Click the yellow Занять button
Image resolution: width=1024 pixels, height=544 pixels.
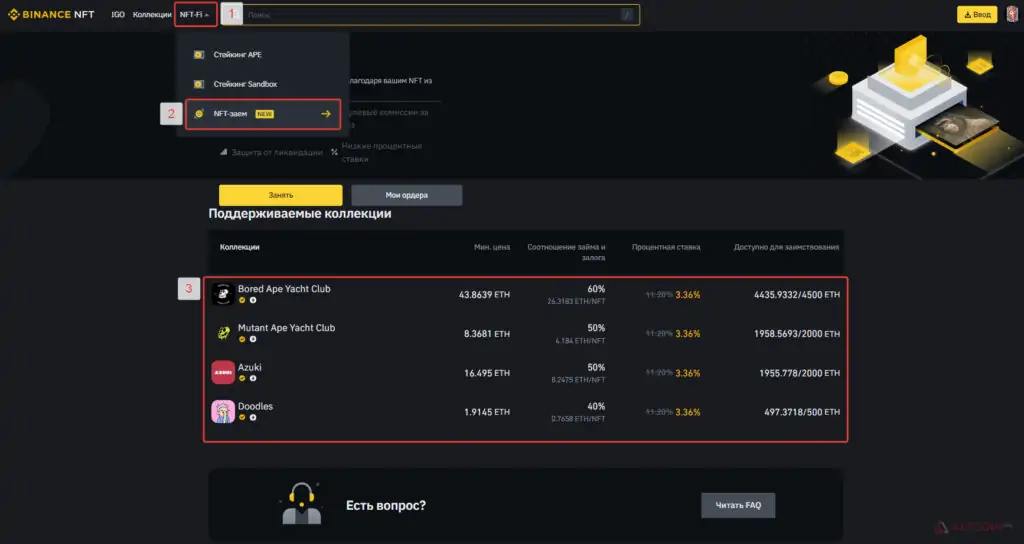[x=280, y=195]
